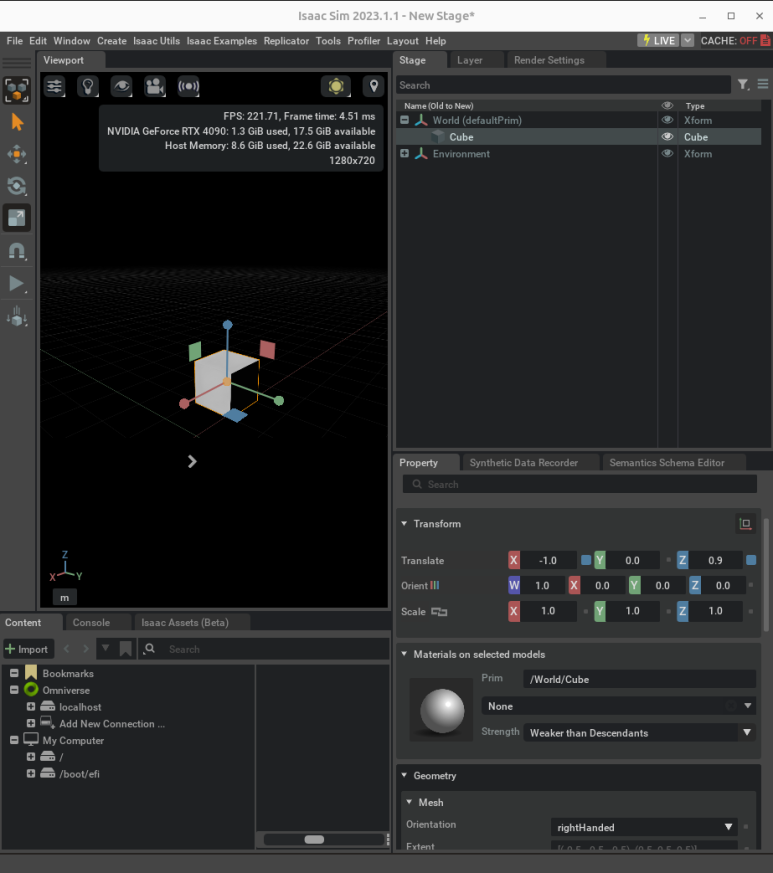Open the Orientation rightHanded dropdown
773x873 pixels.
click(644, 827)
